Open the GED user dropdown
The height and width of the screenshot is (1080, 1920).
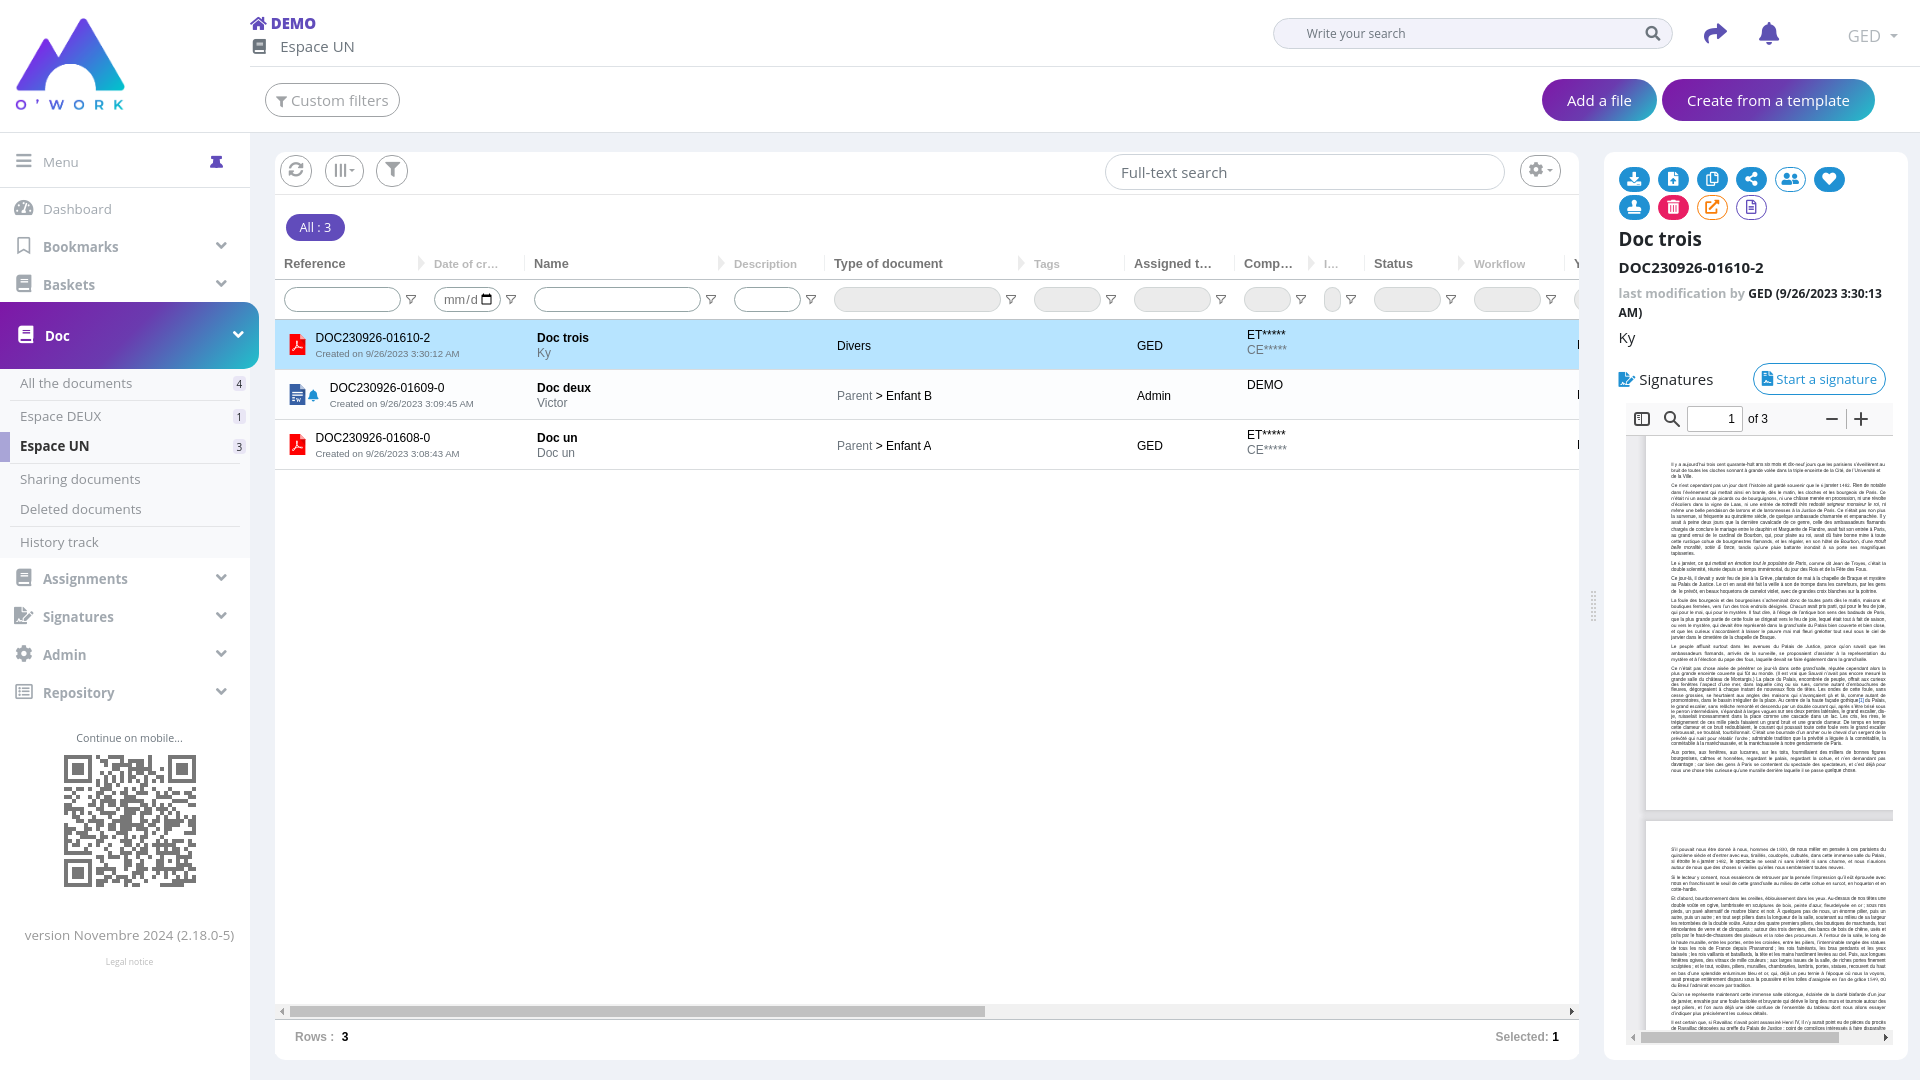click(1872, 36)
